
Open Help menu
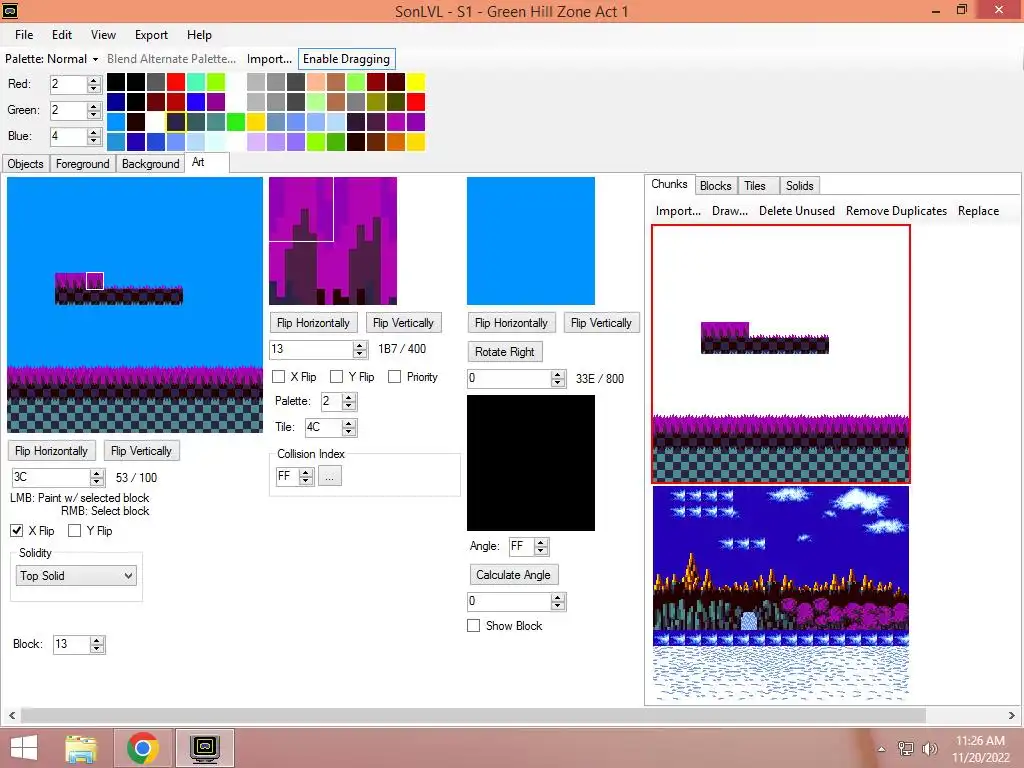(x=199, y=35)
